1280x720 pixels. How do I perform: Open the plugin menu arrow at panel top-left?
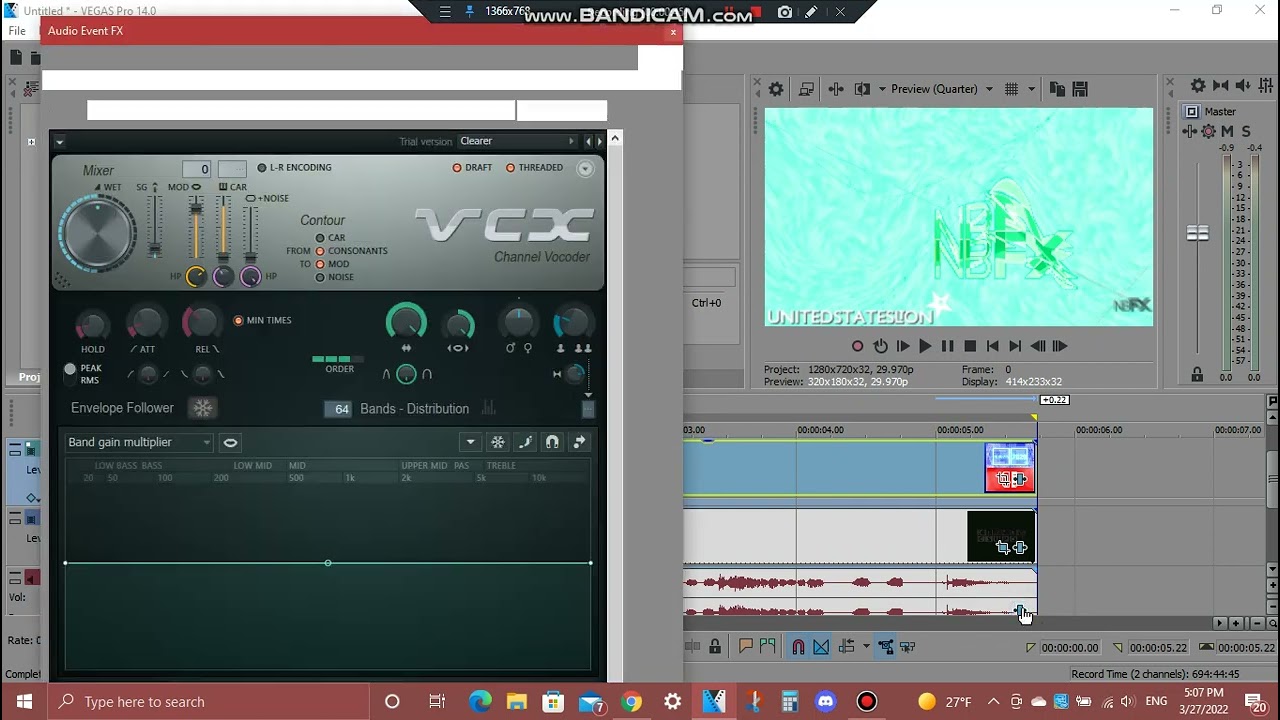pos(59,142)
